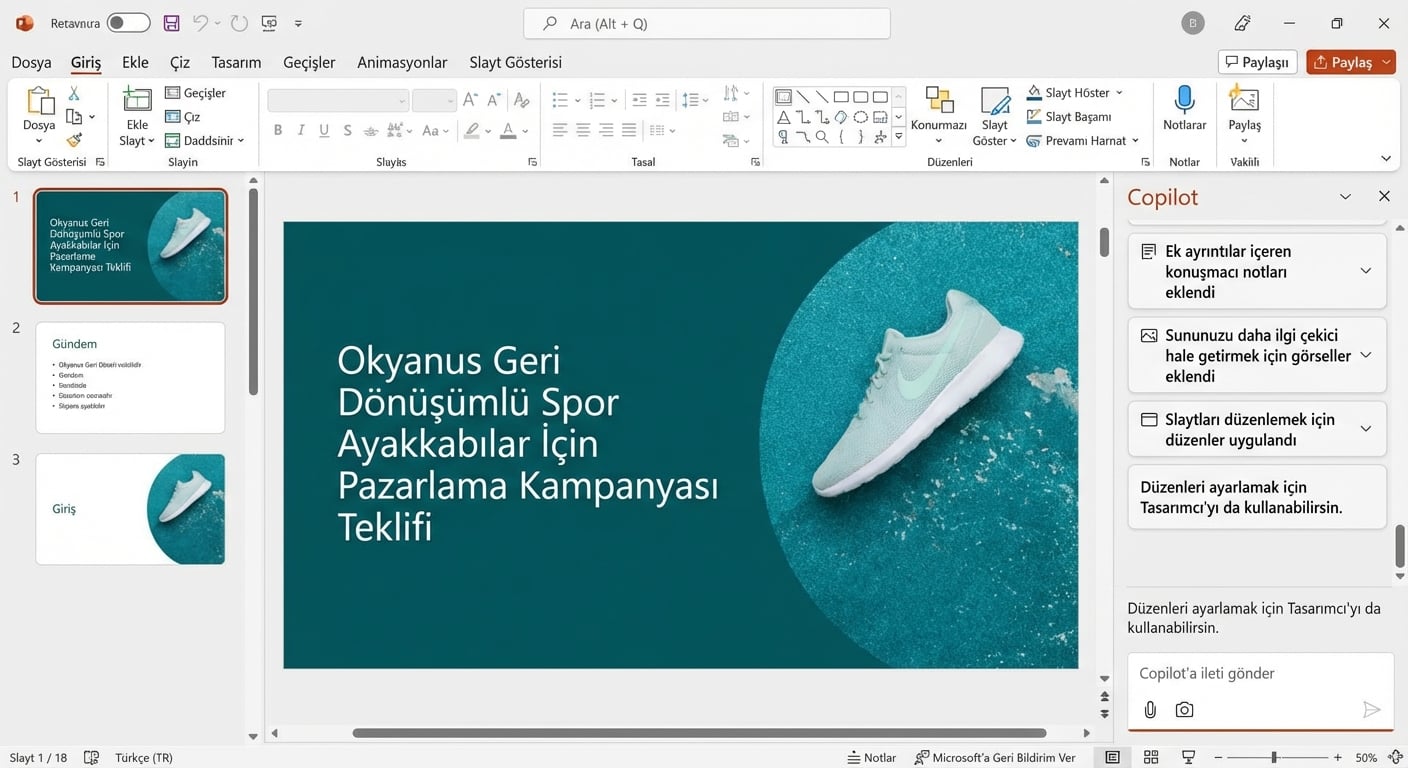Switch to the Animasyonlar ribbon tab
This screenshot has width=1408, height=768.
[401, 62]
